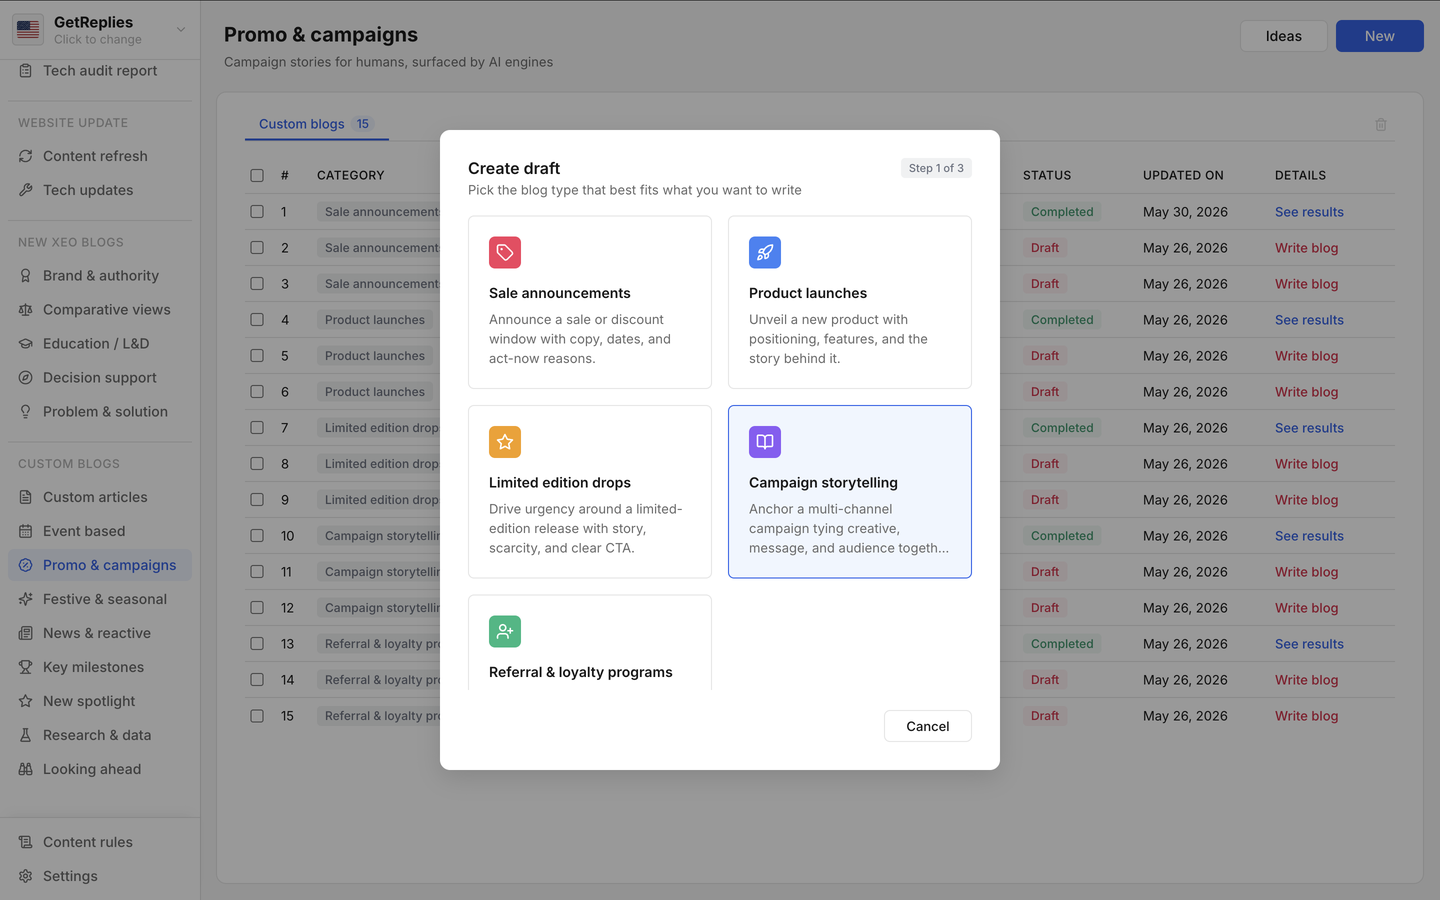
Task: Click the Ideas button
Action: 1284,36
